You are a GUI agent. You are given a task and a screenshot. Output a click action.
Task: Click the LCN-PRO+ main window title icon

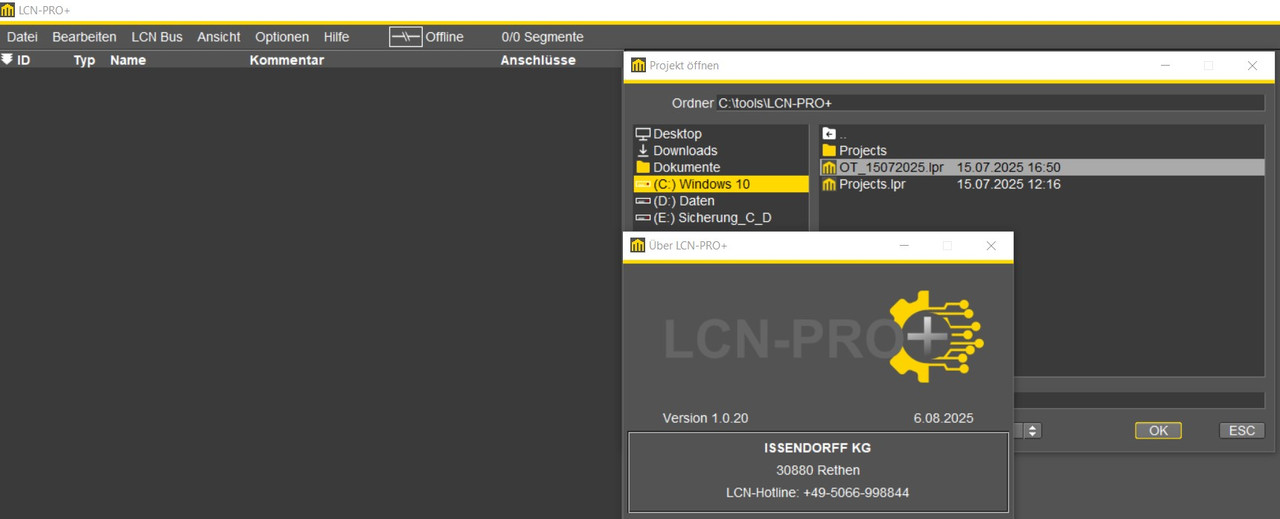[8, 10]
